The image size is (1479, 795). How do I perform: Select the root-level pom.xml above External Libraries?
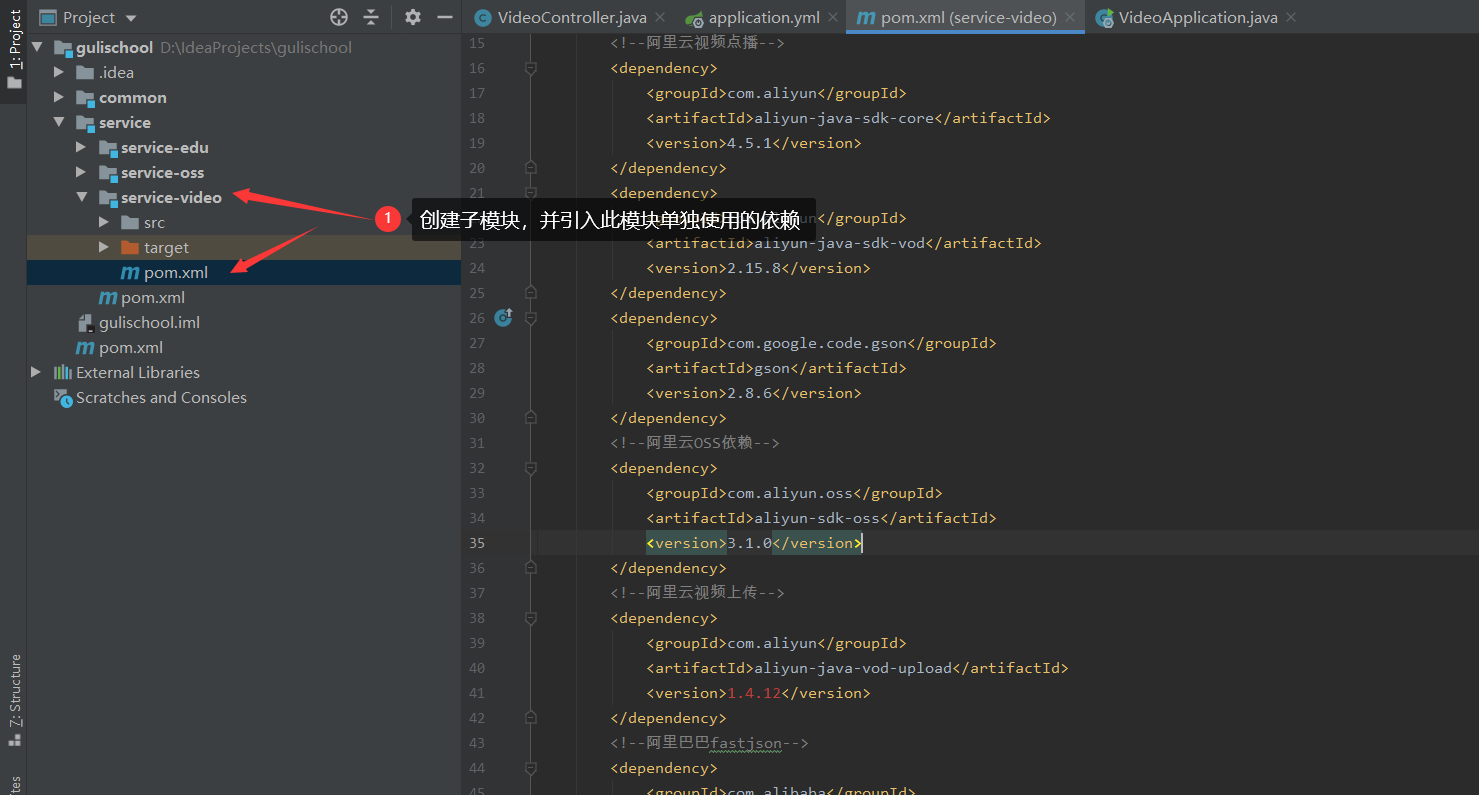coord(131,347)
